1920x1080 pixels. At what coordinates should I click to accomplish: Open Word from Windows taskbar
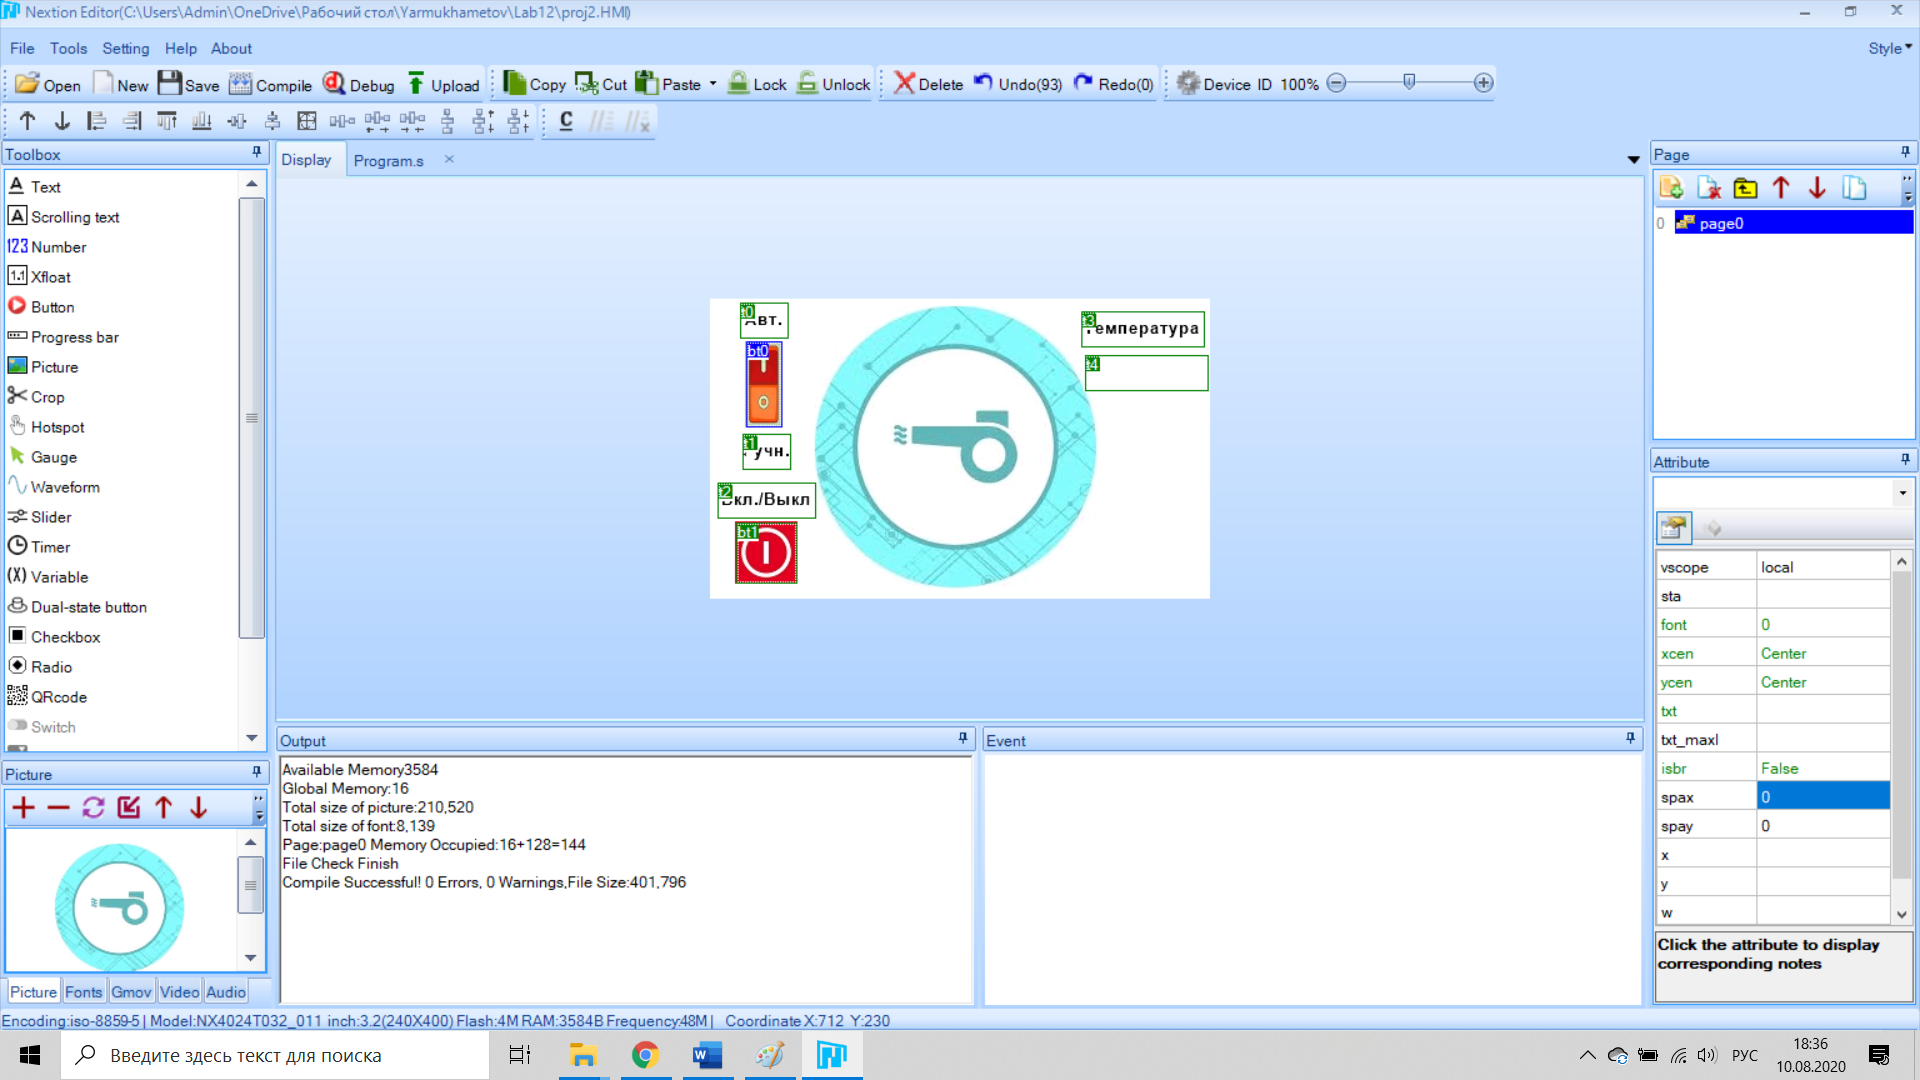click(x=708, y=1055)
